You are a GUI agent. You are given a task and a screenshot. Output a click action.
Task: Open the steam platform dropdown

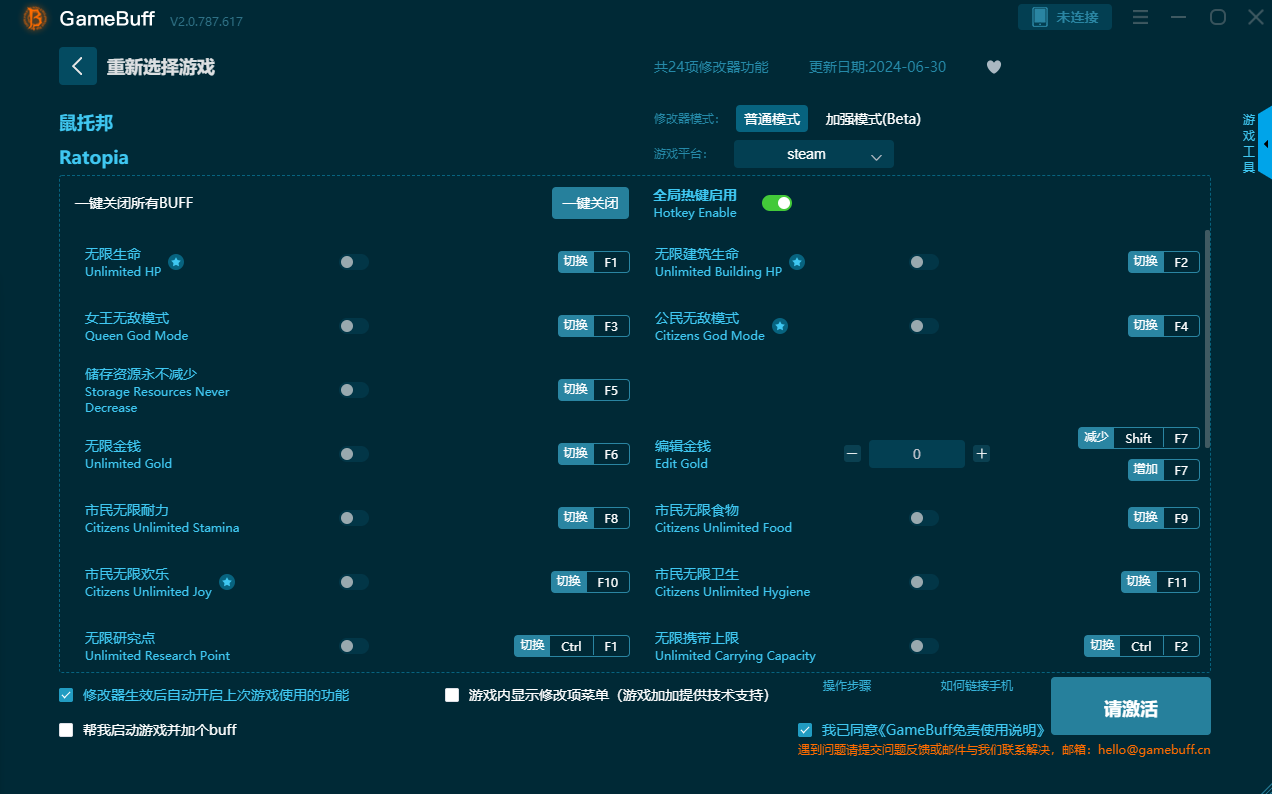click(814, 154)
